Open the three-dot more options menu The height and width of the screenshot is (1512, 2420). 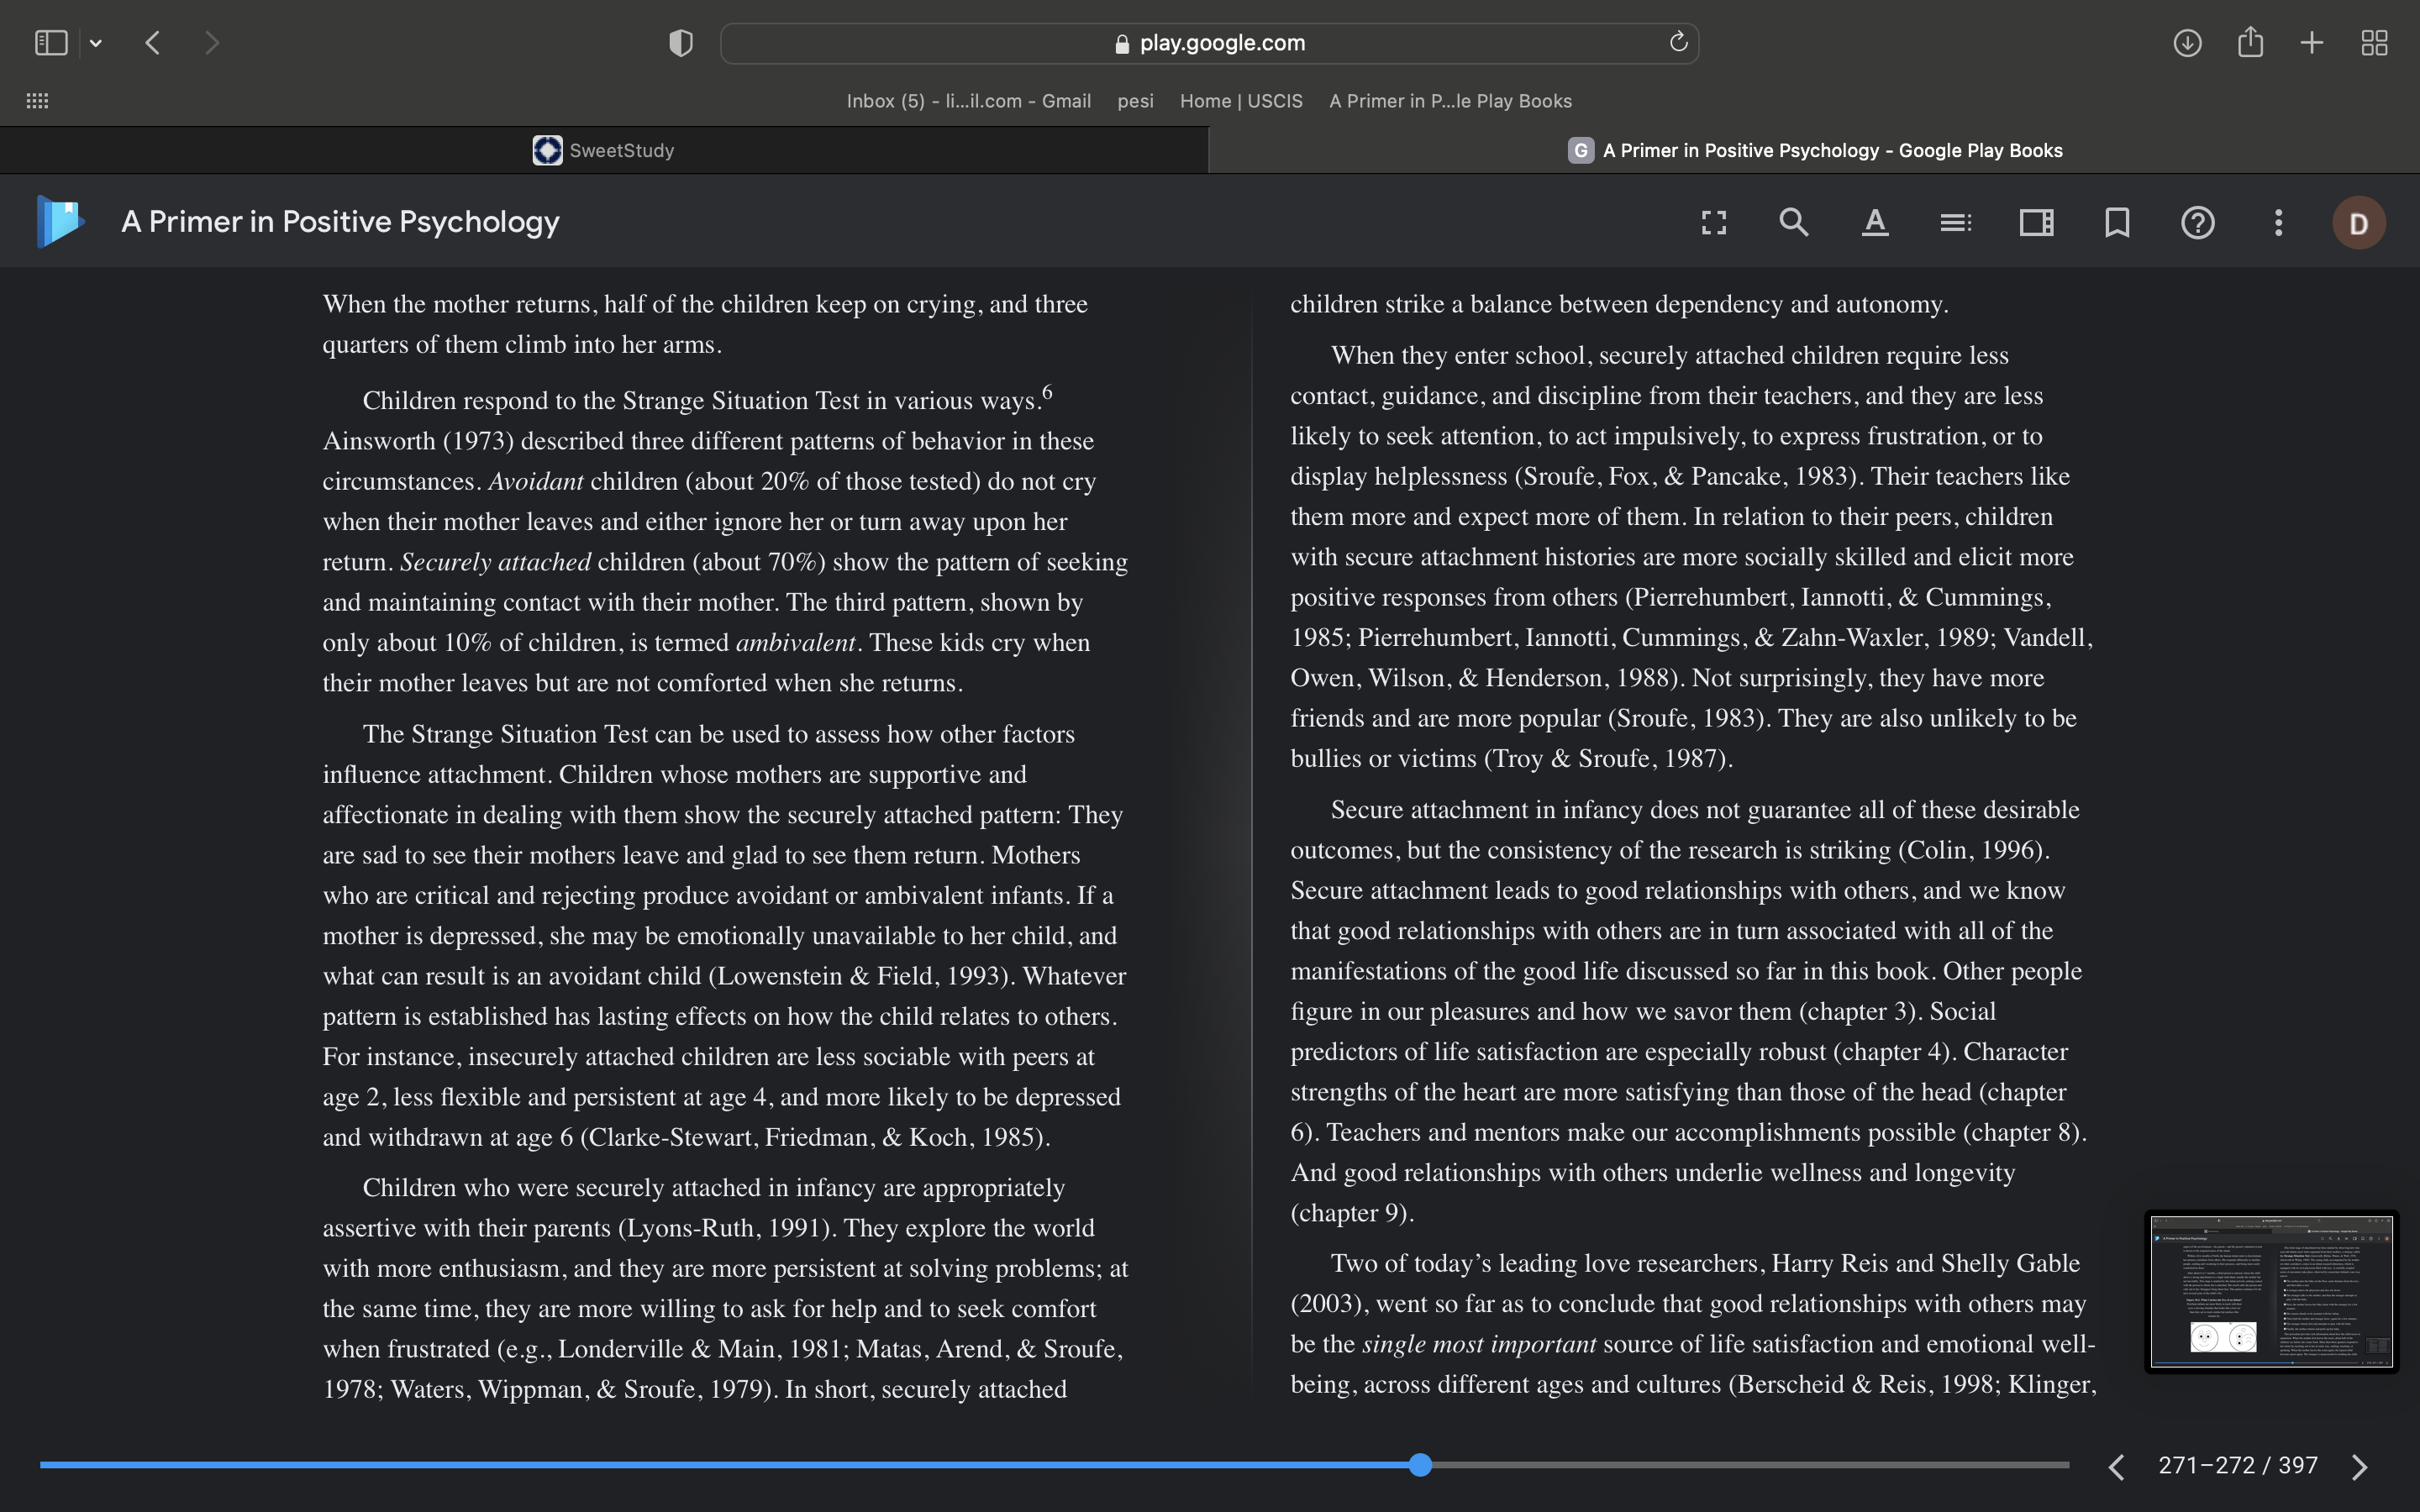tap(2279, 222)
